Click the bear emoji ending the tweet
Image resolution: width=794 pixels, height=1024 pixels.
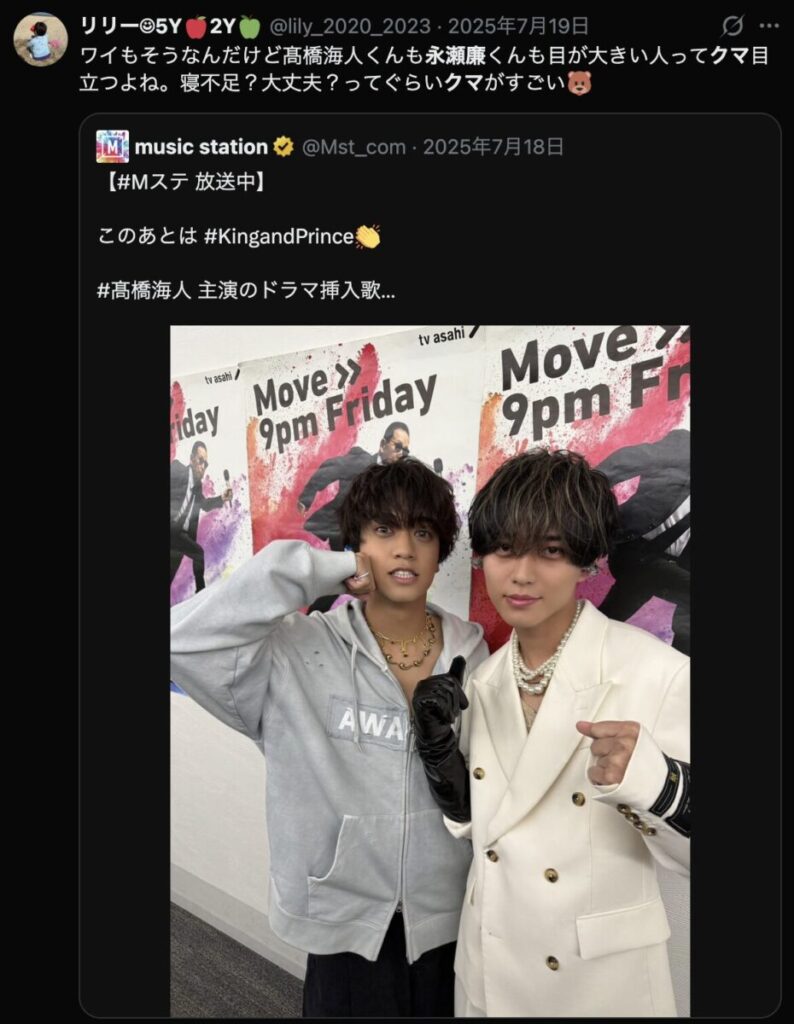click(x=580, y=84)
